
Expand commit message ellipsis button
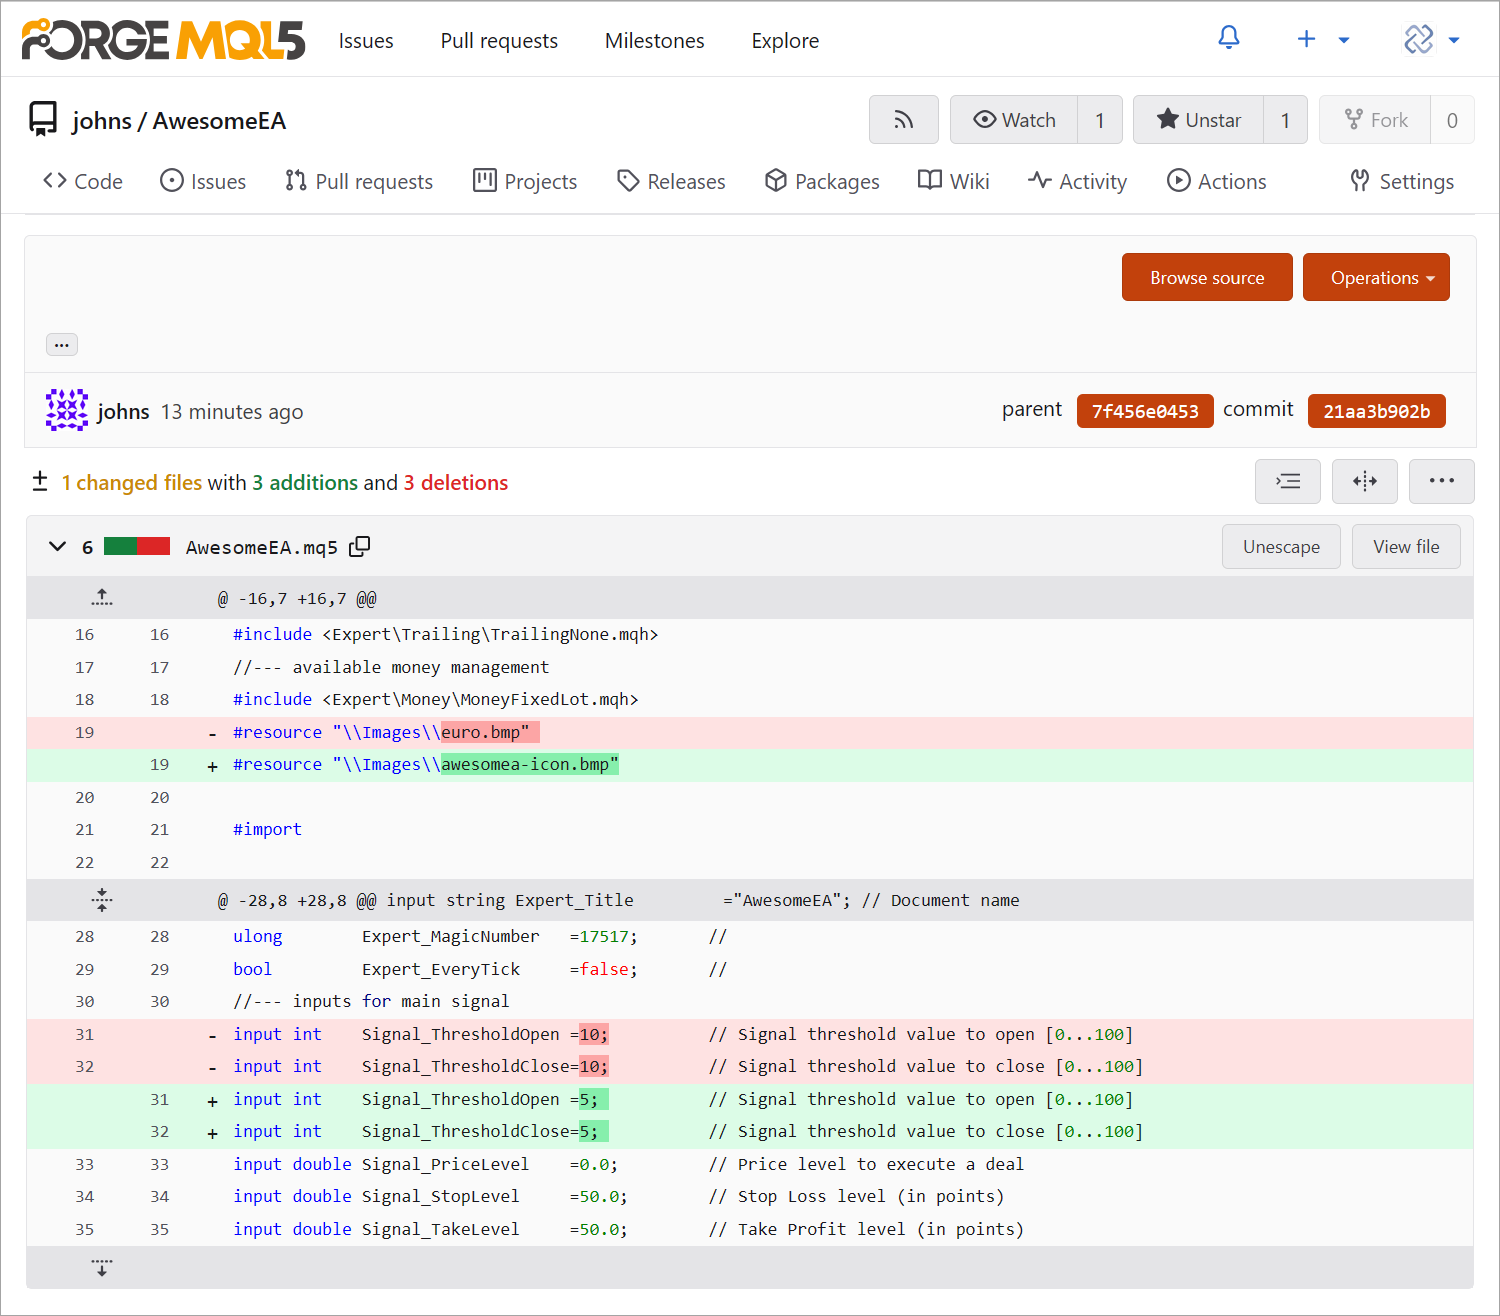(x=62, y=345)
